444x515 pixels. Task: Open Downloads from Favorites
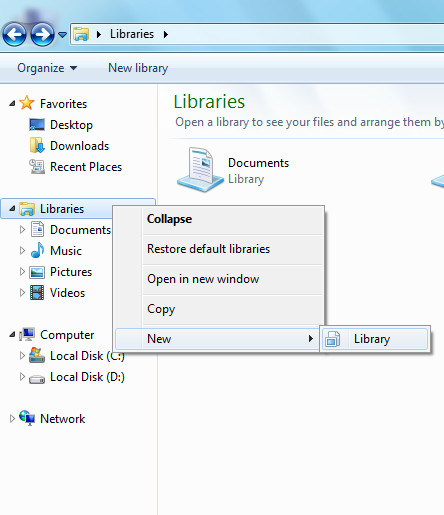point(79,146)
